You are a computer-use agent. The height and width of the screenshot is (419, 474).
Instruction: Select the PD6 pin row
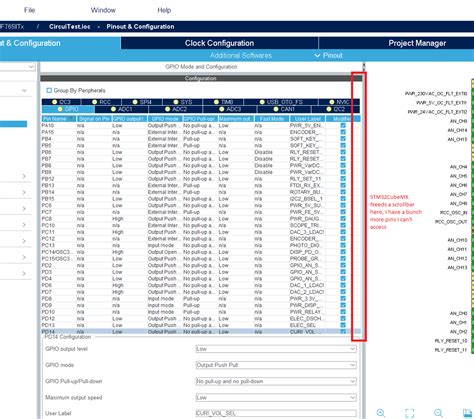[201, 285]
